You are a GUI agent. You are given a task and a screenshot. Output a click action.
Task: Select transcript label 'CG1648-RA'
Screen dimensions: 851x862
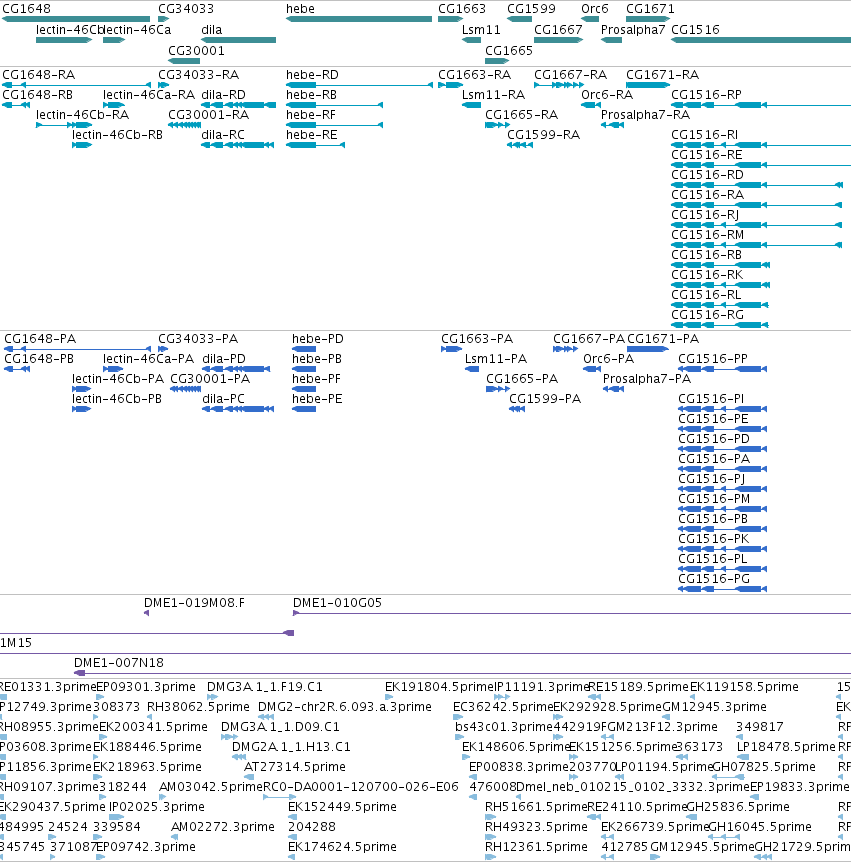click(x=38, y=75)
